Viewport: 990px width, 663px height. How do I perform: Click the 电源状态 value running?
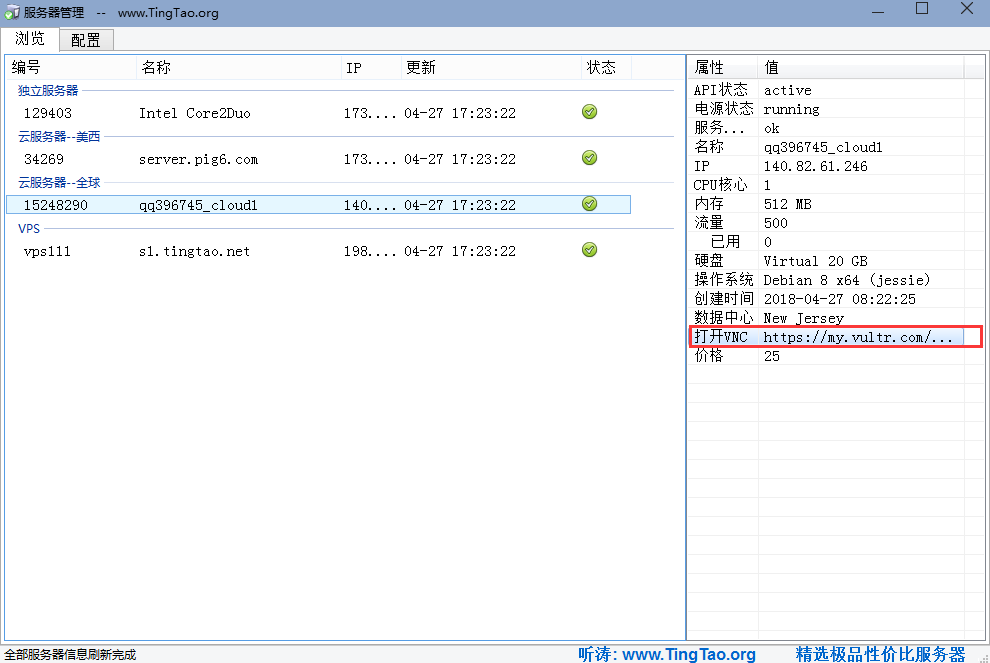[x=791, y=109]
